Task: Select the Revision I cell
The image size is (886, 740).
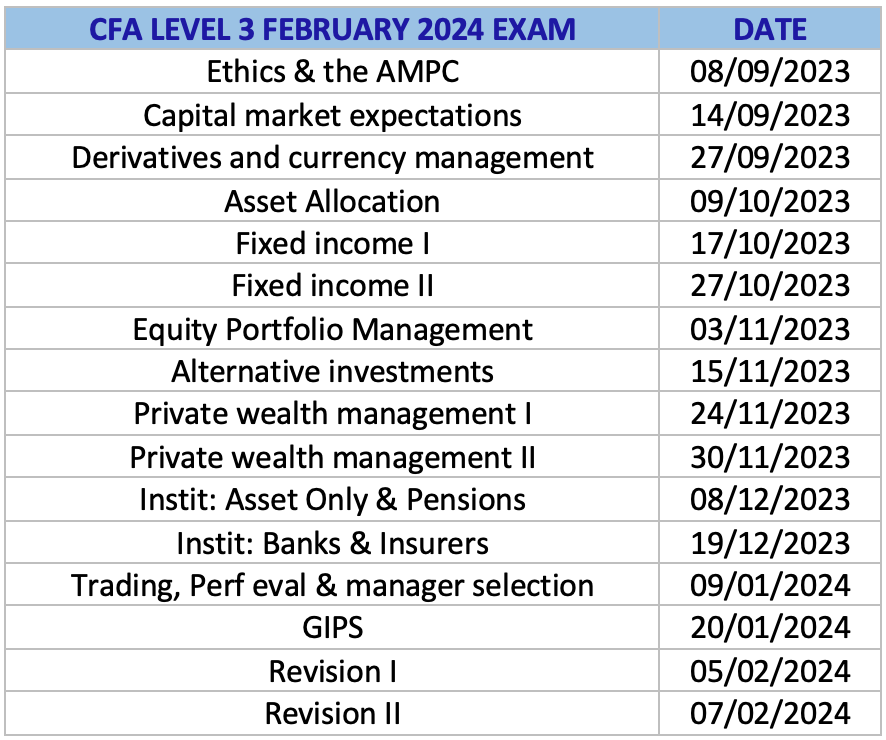Action: pos(332,671)
